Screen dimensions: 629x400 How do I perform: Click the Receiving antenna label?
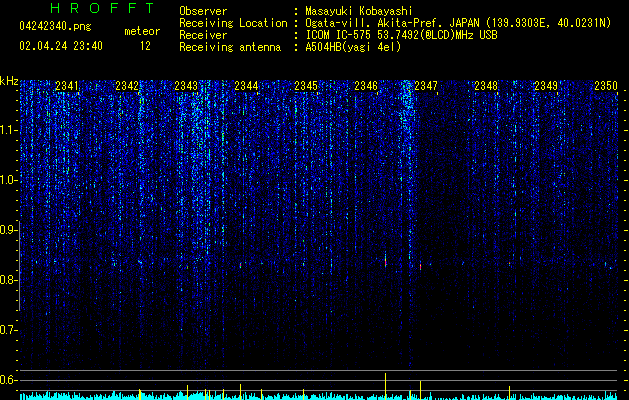230,47
